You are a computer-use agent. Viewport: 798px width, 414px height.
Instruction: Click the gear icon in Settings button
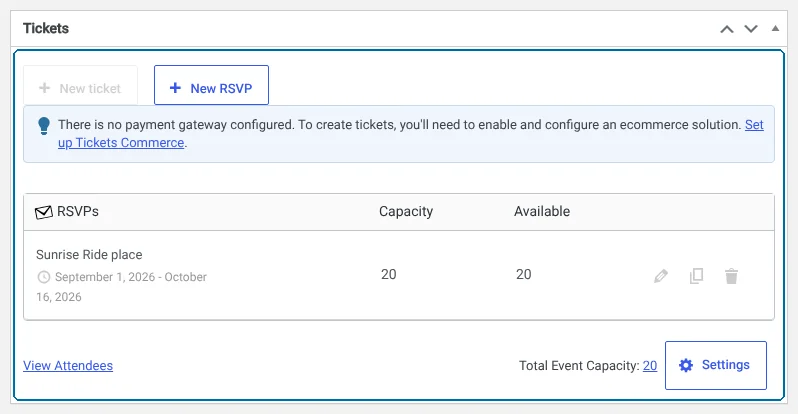[686, 365]
